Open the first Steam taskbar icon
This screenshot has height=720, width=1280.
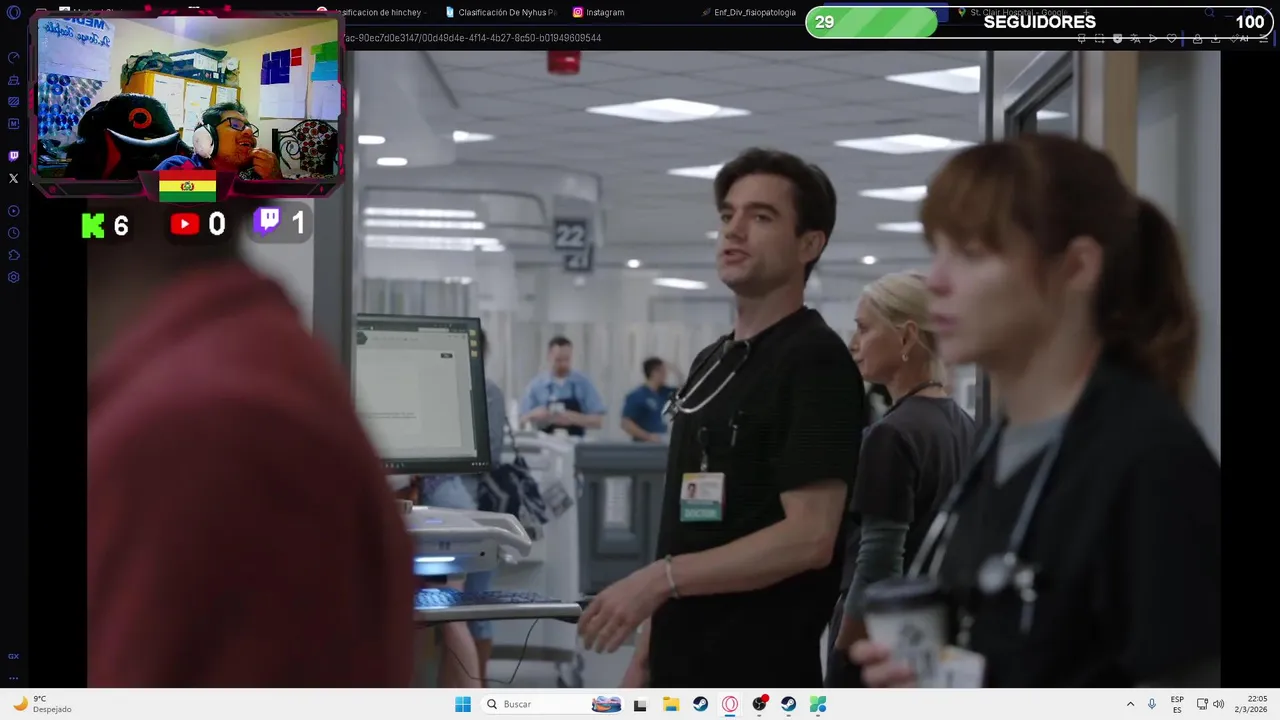click(700, 704)
